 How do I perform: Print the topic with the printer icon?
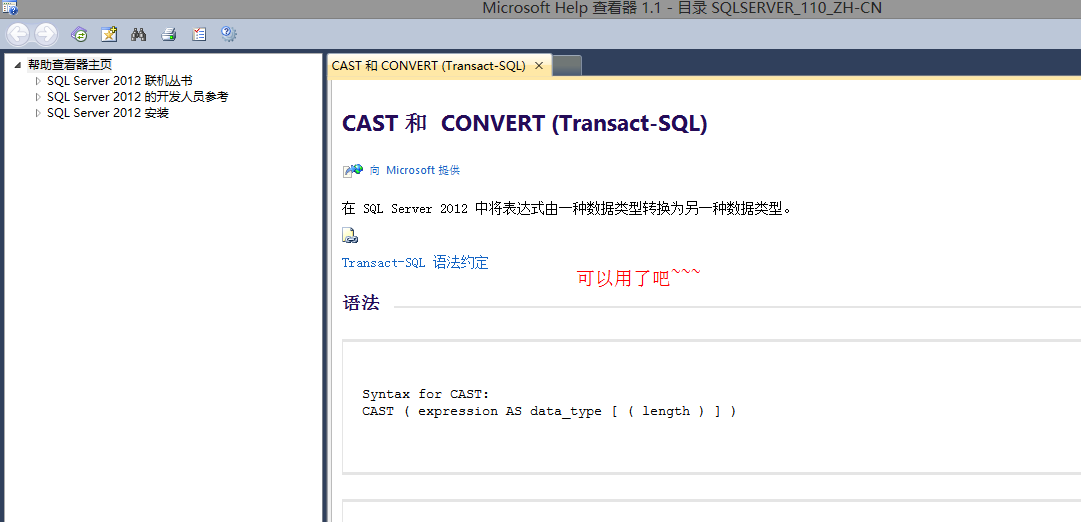pyautogui.click(x=169, y=34)
